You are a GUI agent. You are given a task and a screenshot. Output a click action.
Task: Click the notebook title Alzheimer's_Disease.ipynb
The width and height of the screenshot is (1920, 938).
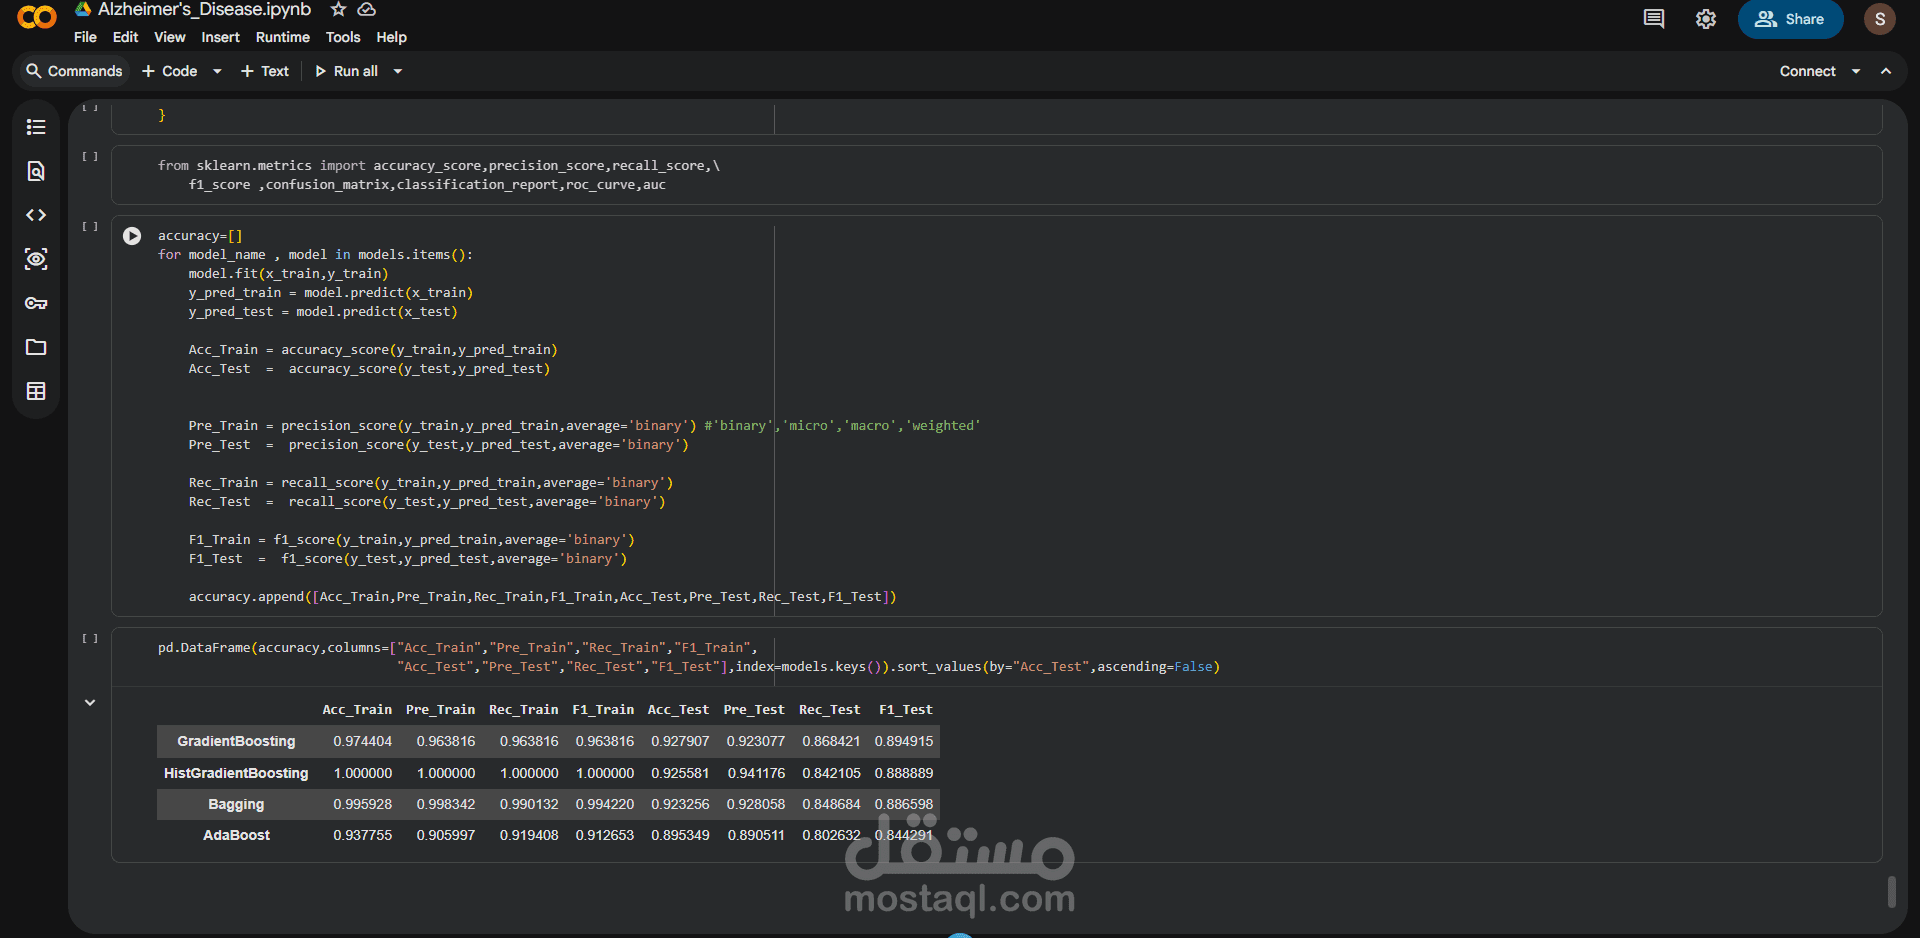pyautogui.click(x=204, y=10)
